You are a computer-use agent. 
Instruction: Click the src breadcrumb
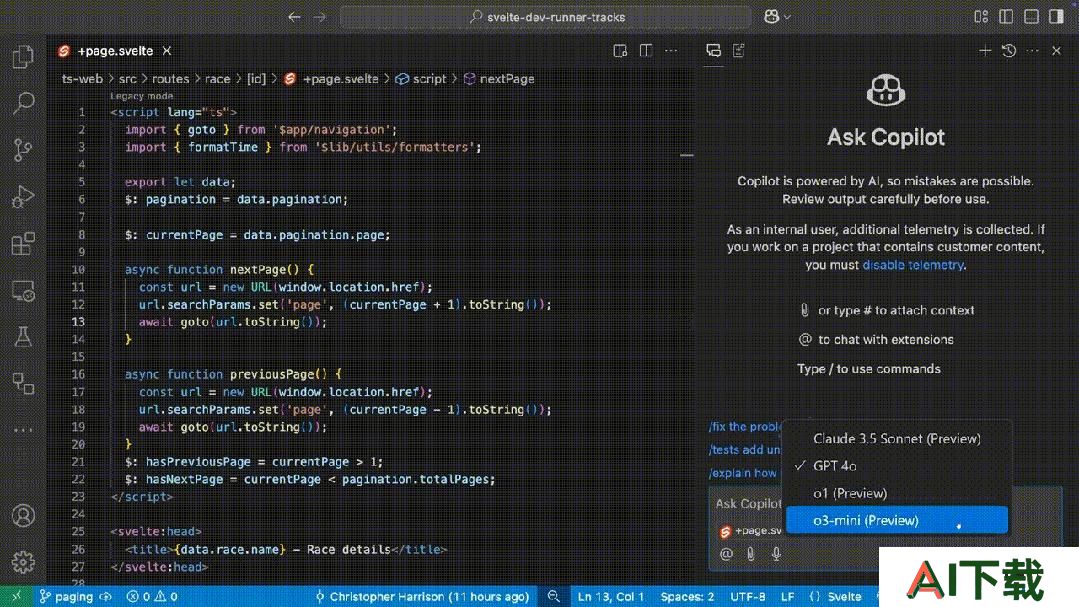[127, 79]
